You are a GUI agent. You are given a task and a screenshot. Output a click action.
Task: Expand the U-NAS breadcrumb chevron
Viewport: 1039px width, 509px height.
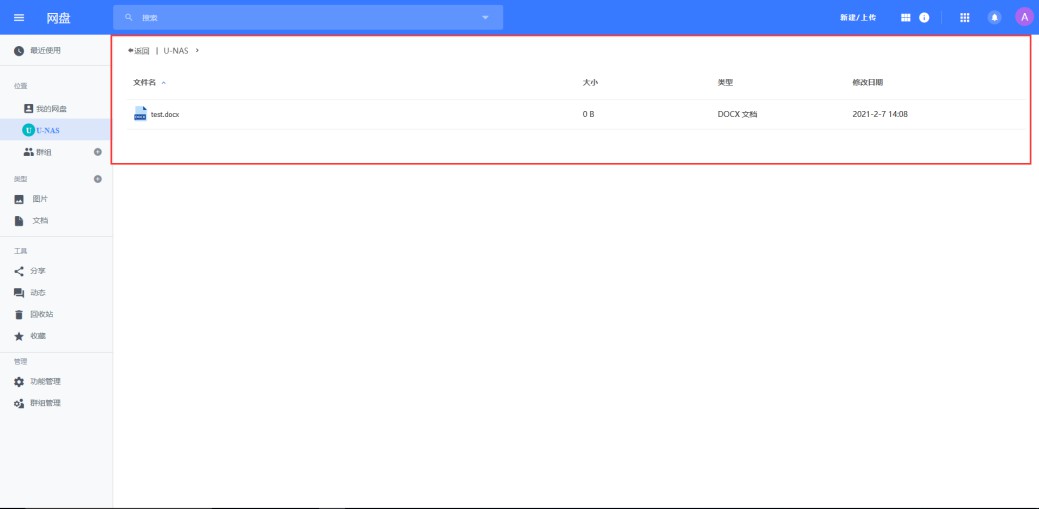(x=197, y=50)
